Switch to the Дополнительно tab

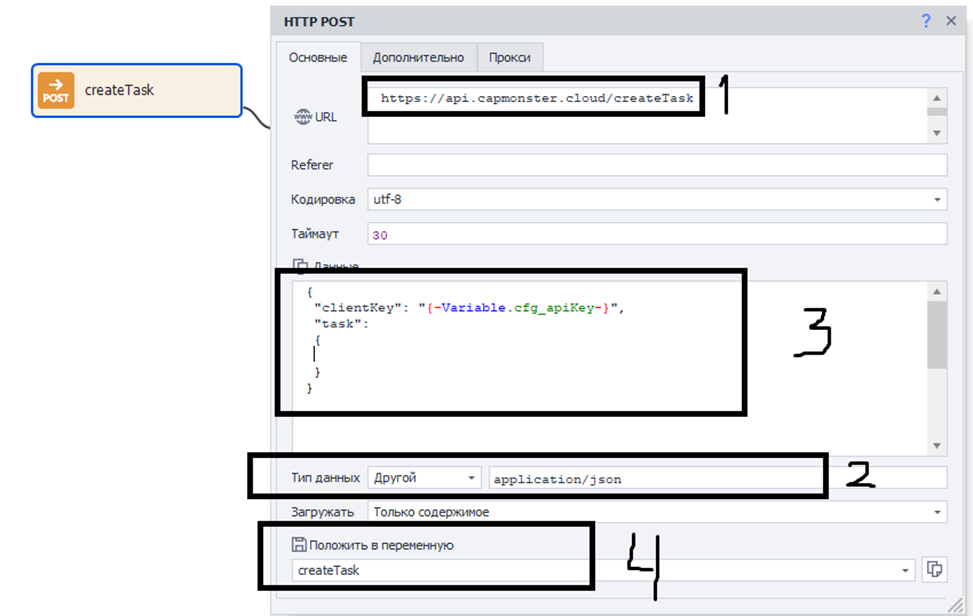pos(419,57)
